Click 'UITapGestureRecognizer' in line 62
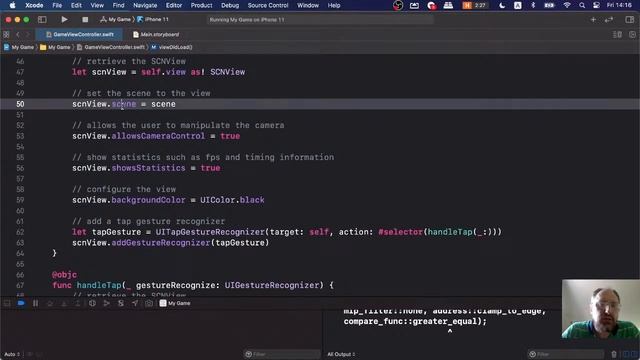This screenshot has width=640, height=360. (x=210, y=232)
